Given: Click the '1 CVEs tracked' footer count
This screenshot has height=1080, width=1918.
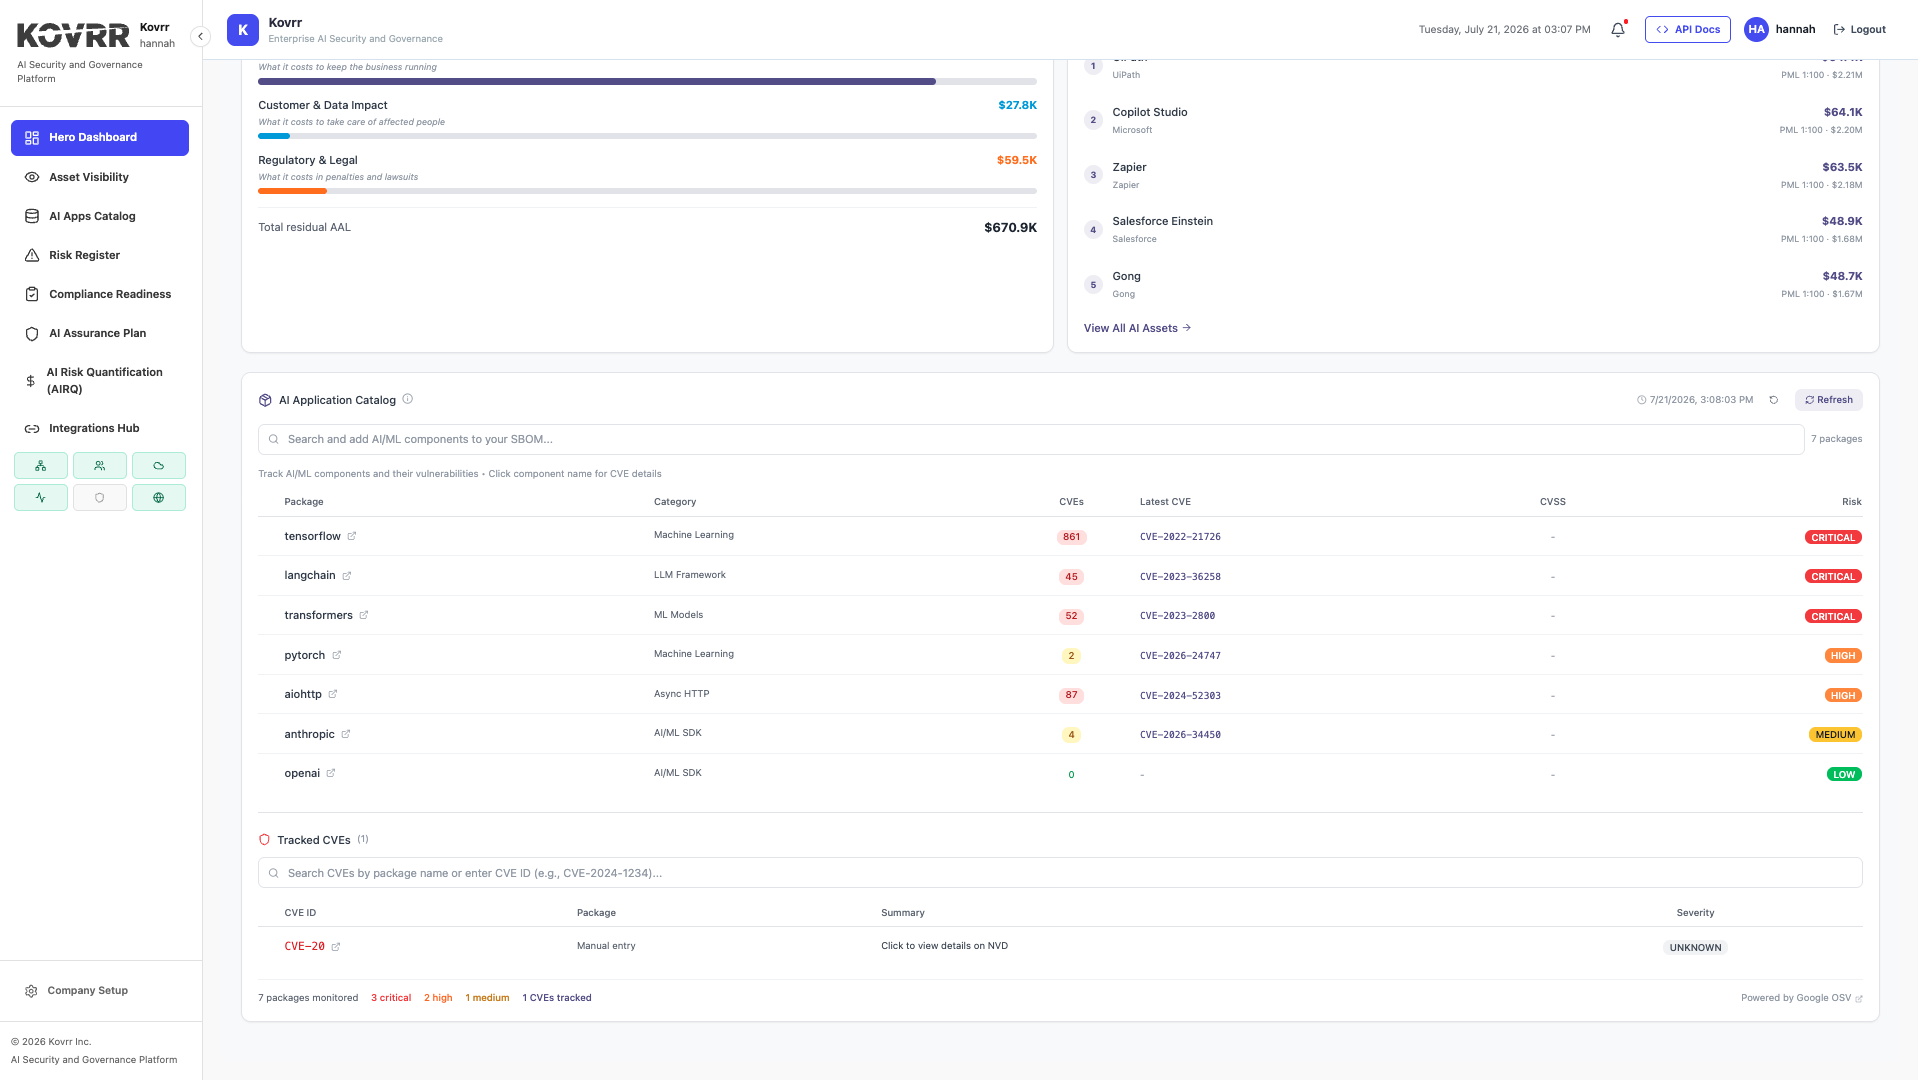Looking at the screenshot, I should (557, 998).
